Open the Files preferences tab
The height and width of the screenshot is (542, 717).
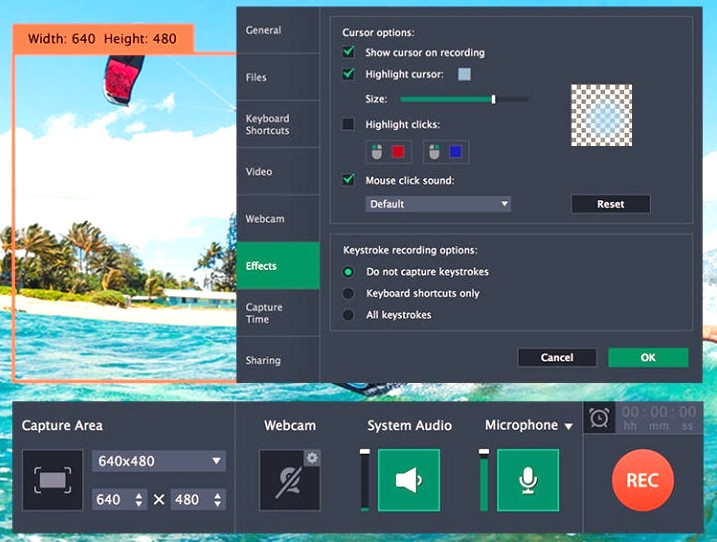pyautogui.click(x=278, y=77)
